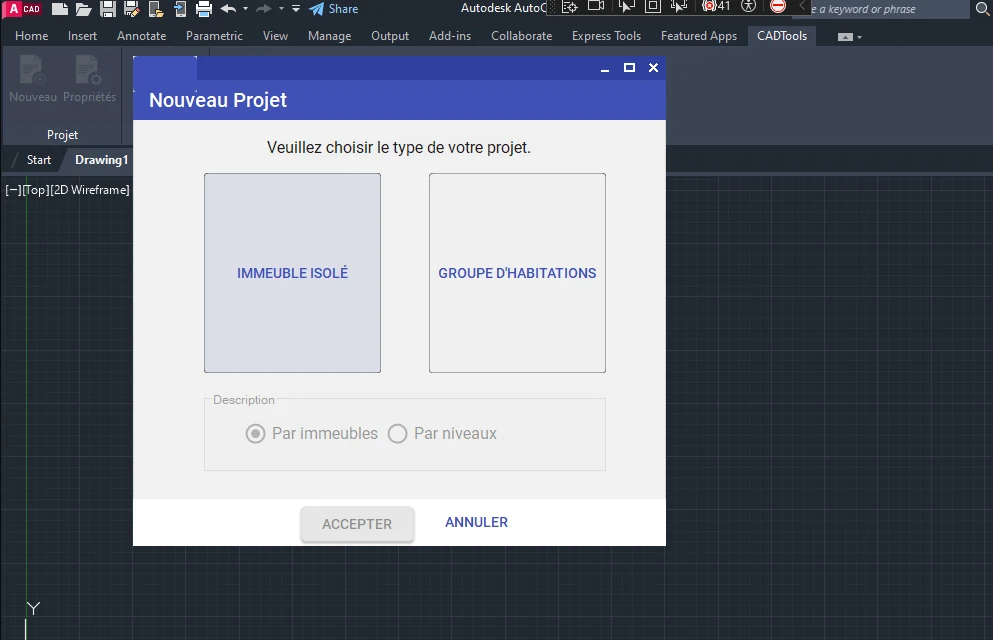Open the Collaborate ribbon tab

click(x=521, y=36)
